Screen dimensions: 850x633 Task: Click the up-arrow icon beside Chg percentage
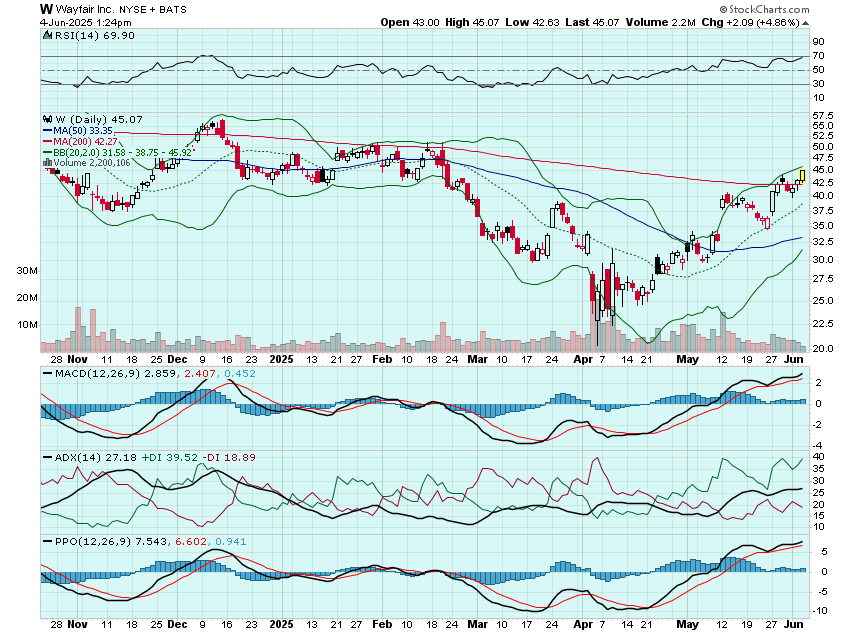point(806,23)
